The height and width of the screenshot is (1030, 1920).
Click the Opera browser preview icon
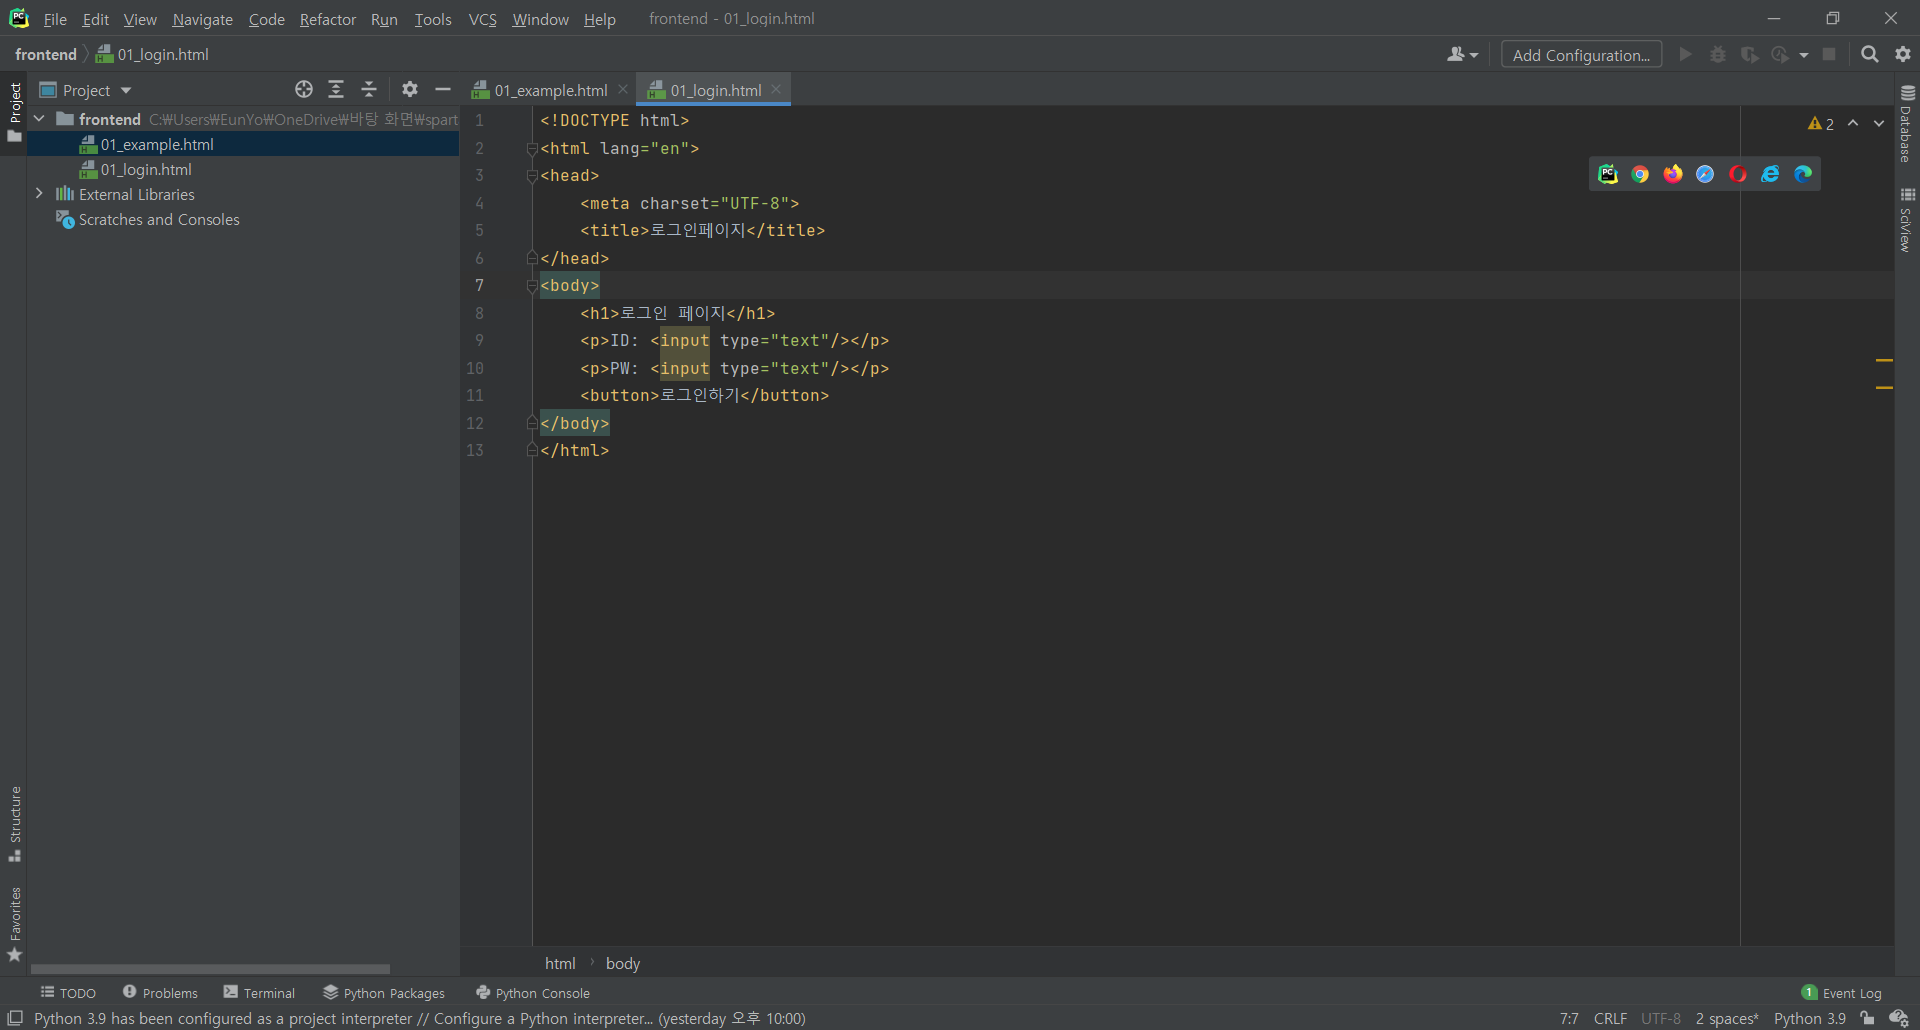[x=1738, y=174]
